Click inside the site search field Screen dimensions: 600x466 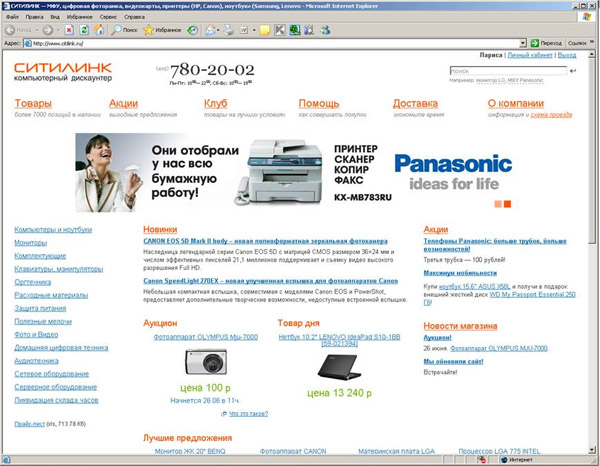point(508,71)
